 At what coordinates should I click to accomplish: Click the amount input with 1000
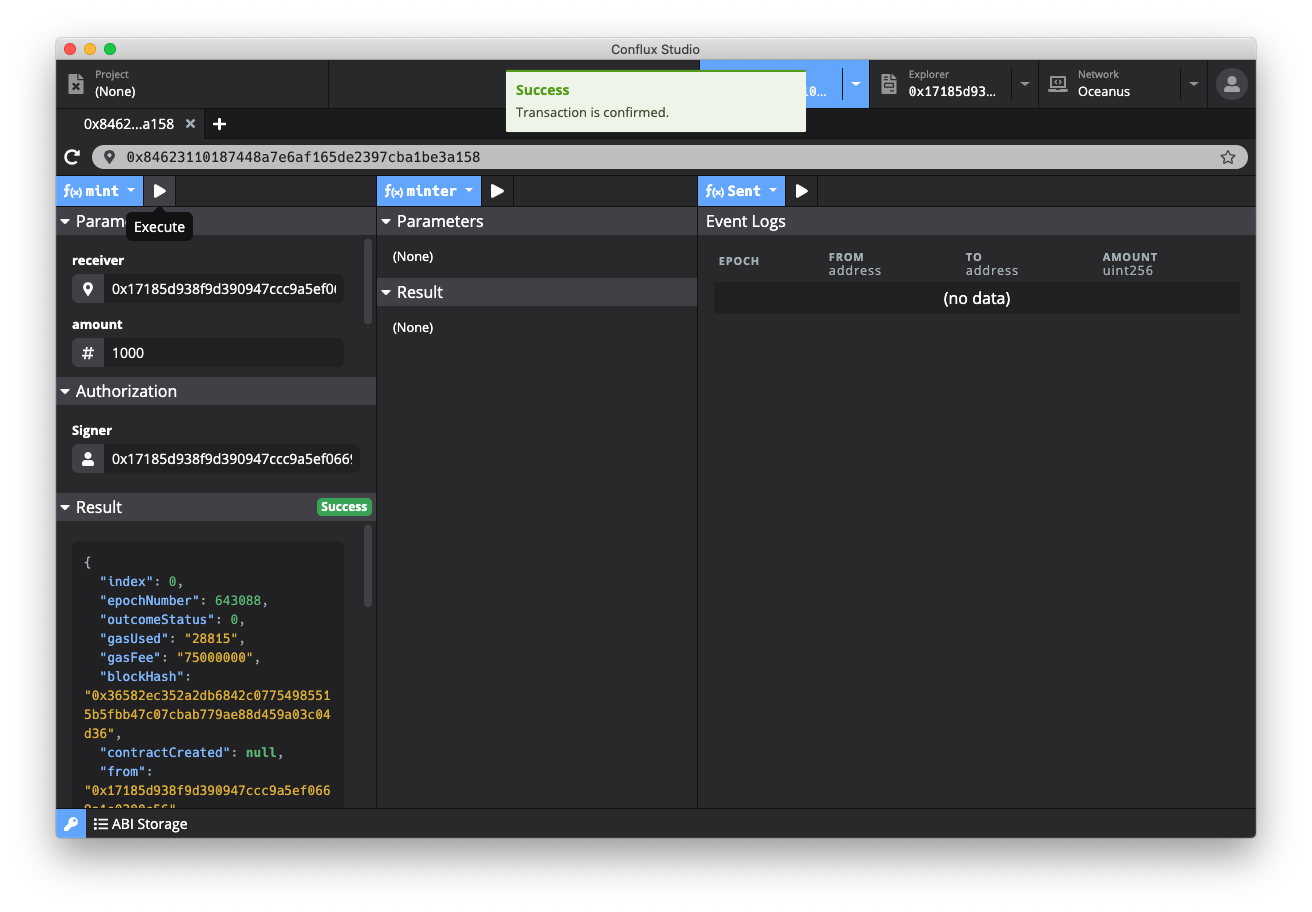(224, 353)
